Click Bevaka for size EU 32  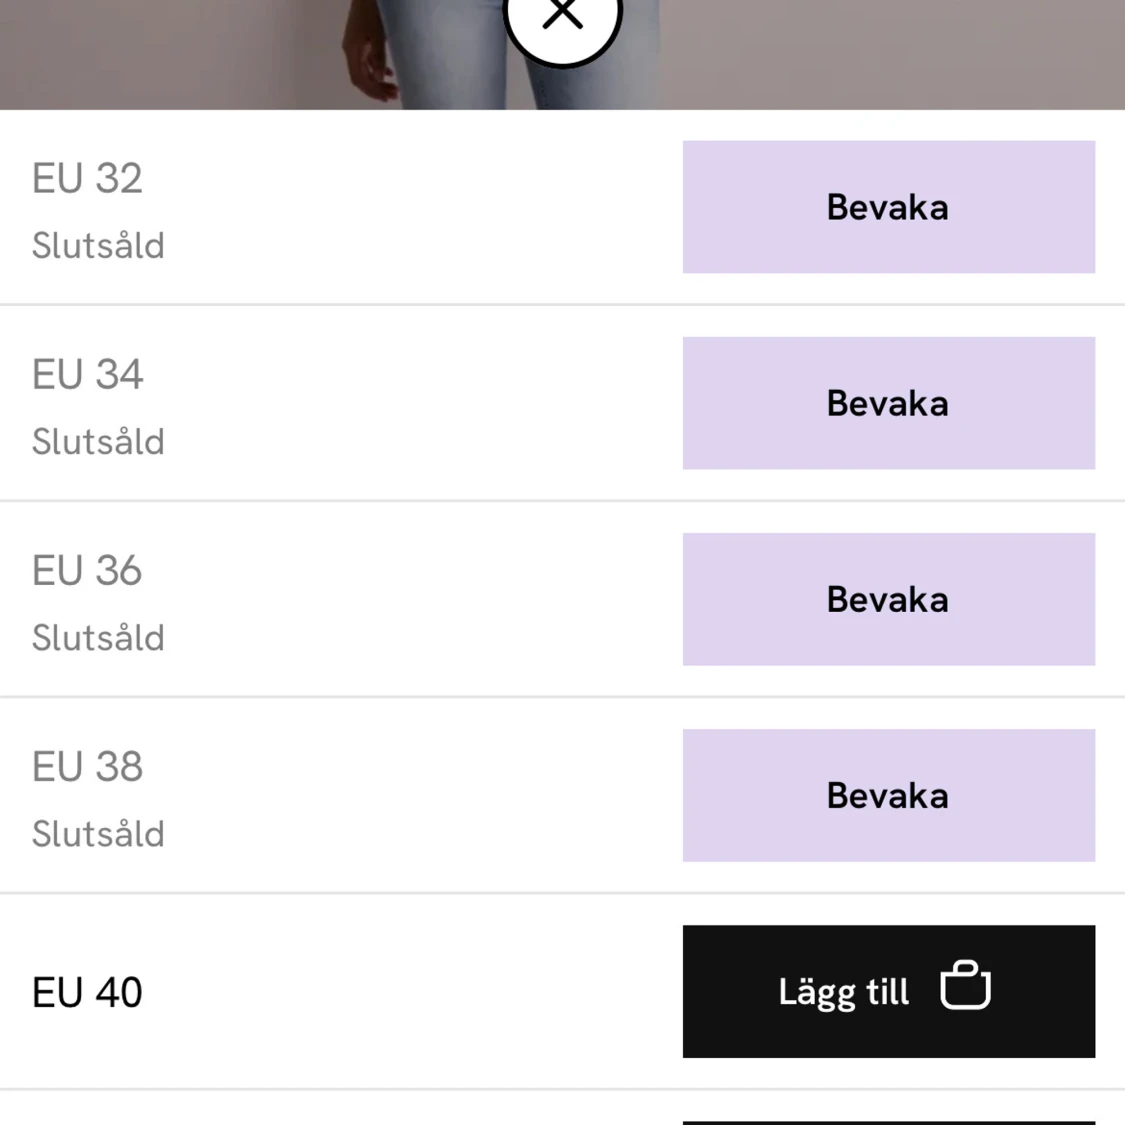pyautogui.click(x=889, y=207)
